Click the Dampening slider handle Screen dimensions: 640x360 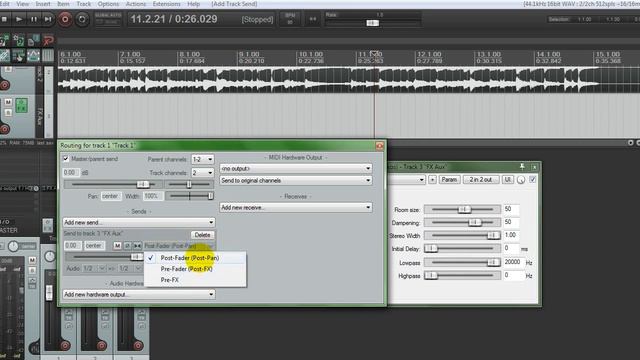pos(475,222)
